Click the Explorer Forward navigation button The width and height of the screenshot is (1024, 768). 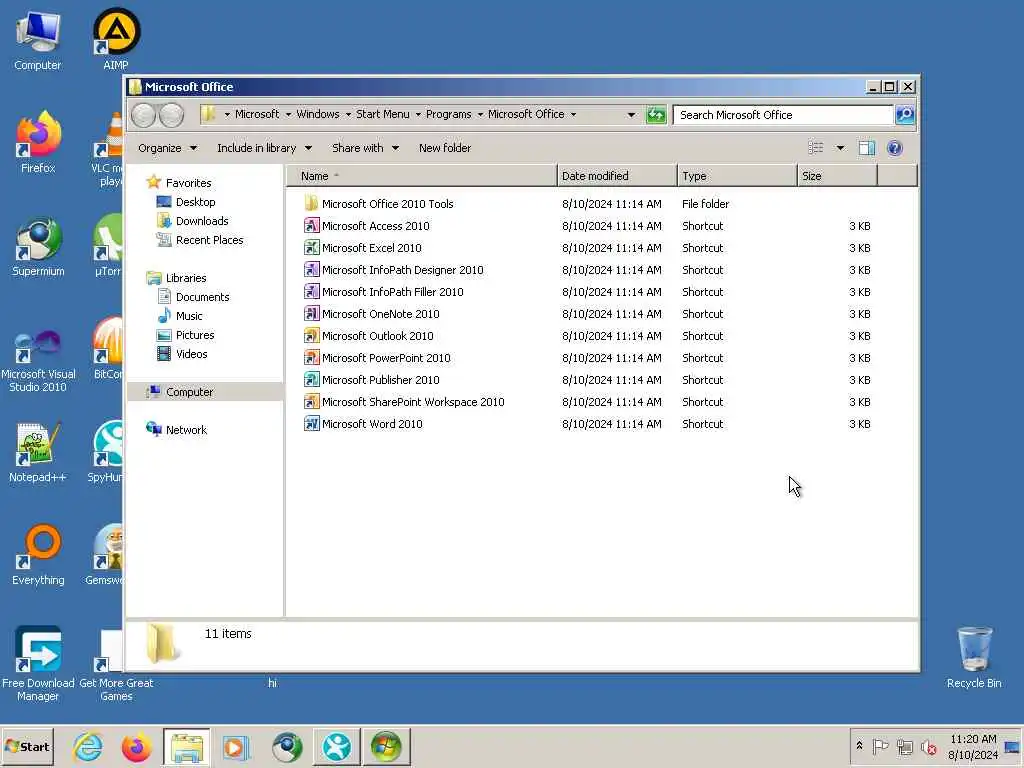coord(171,115)
